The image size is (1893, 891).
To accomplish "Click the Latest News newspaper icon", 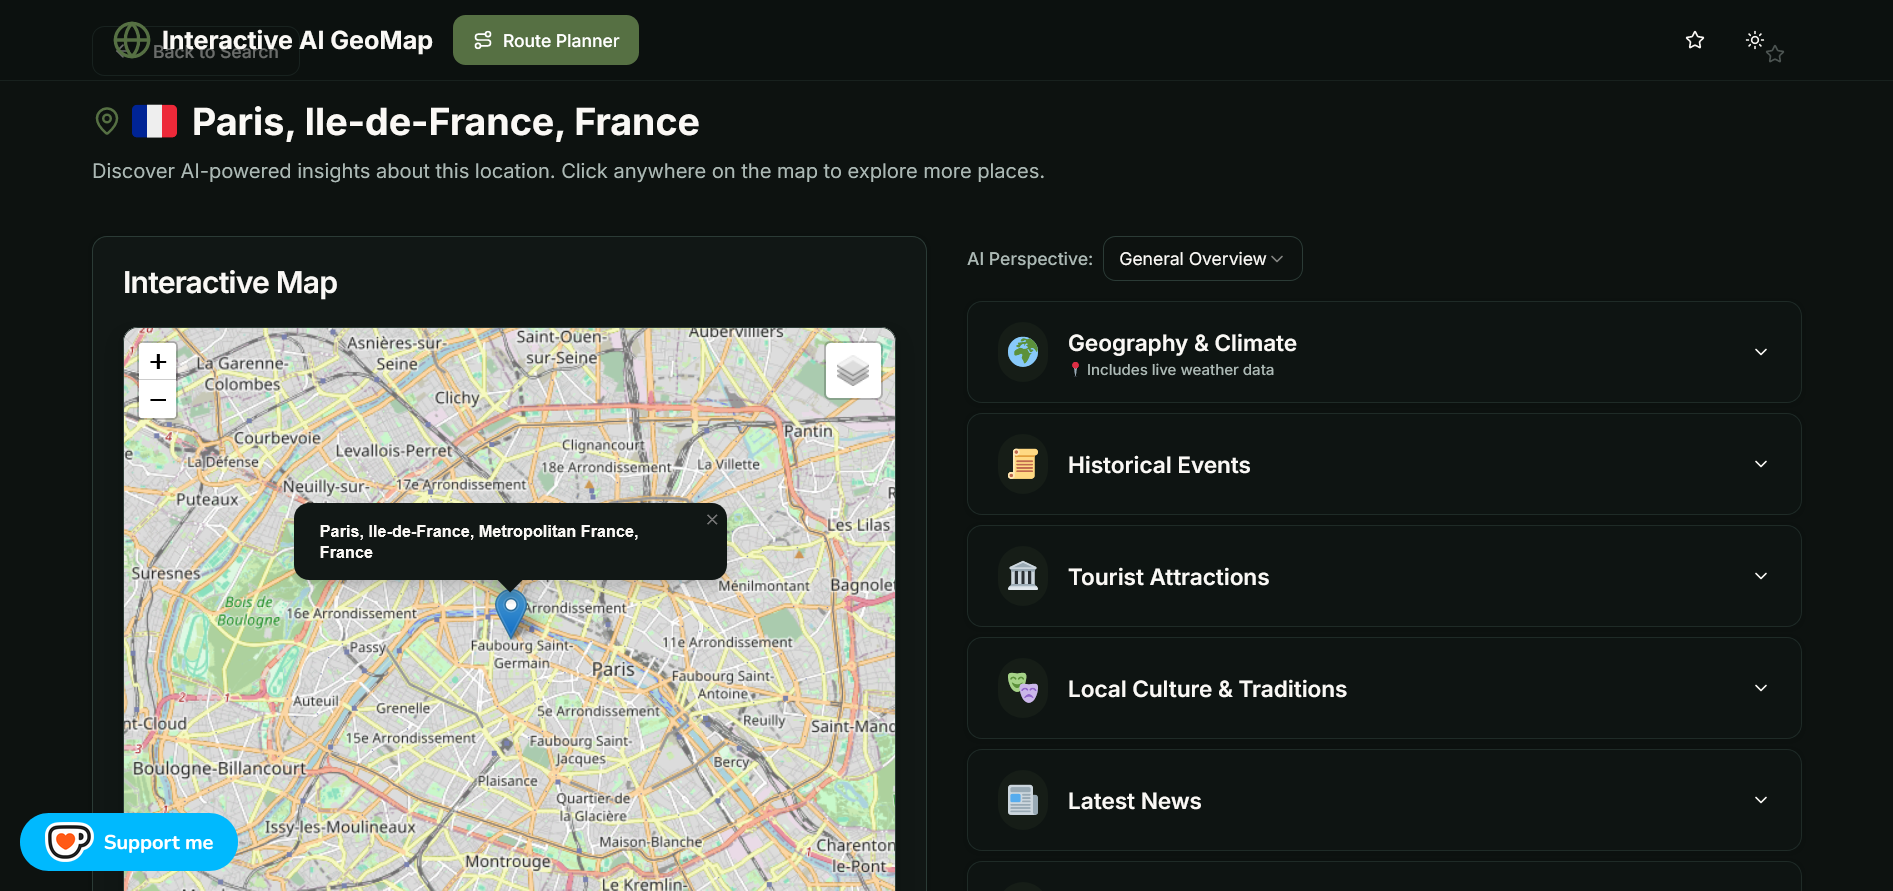I will (1023, 800).
